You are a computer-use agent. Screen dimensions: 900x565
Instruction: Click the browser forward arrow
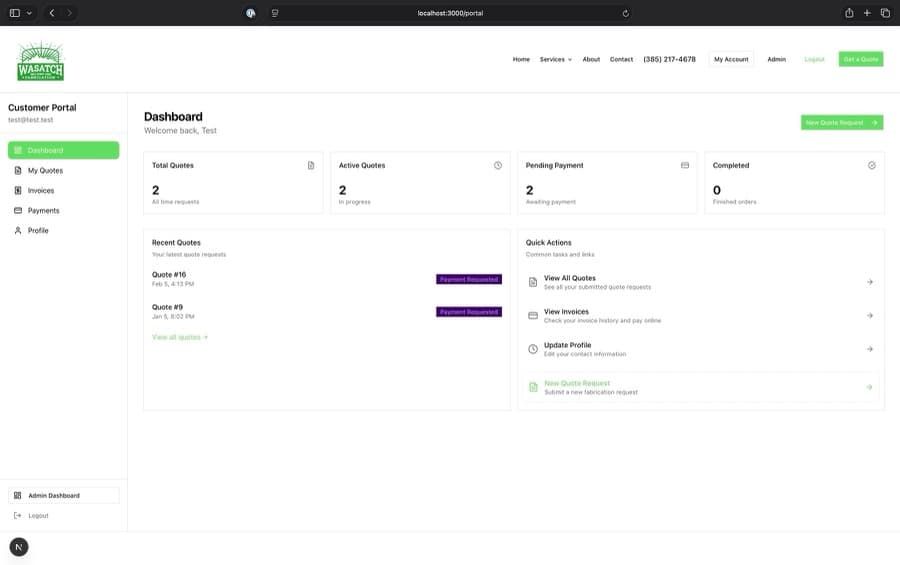point(69,13)
